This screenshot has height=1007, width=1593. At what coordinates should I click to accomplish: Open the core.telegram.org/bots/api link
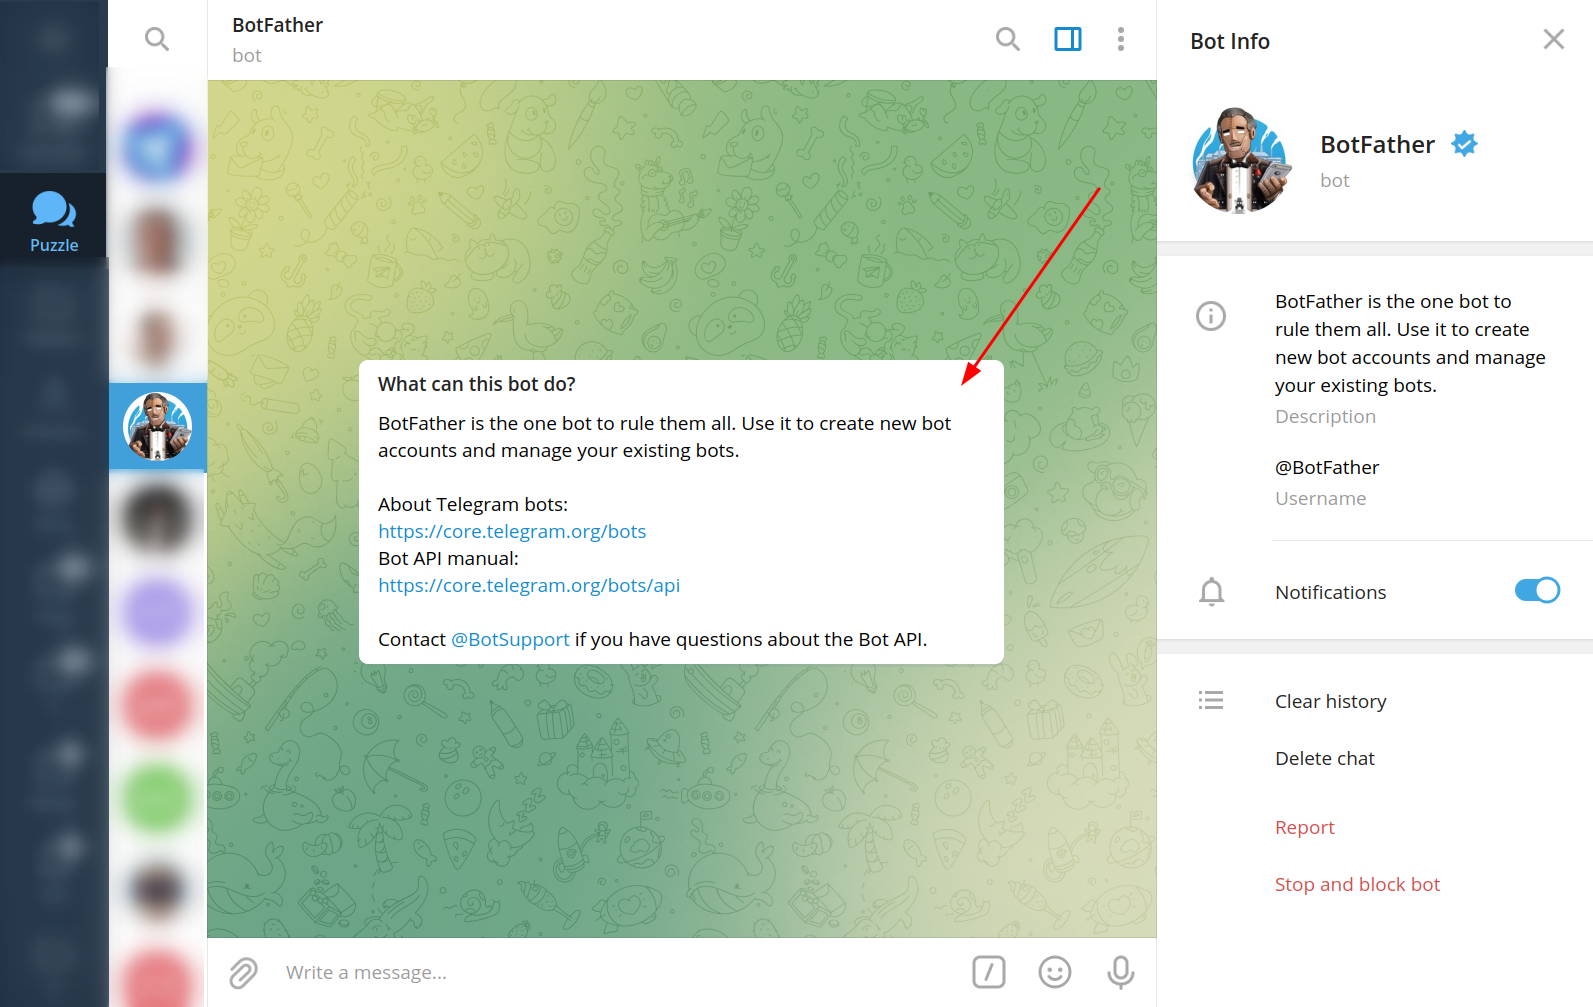tap(529, 585)
